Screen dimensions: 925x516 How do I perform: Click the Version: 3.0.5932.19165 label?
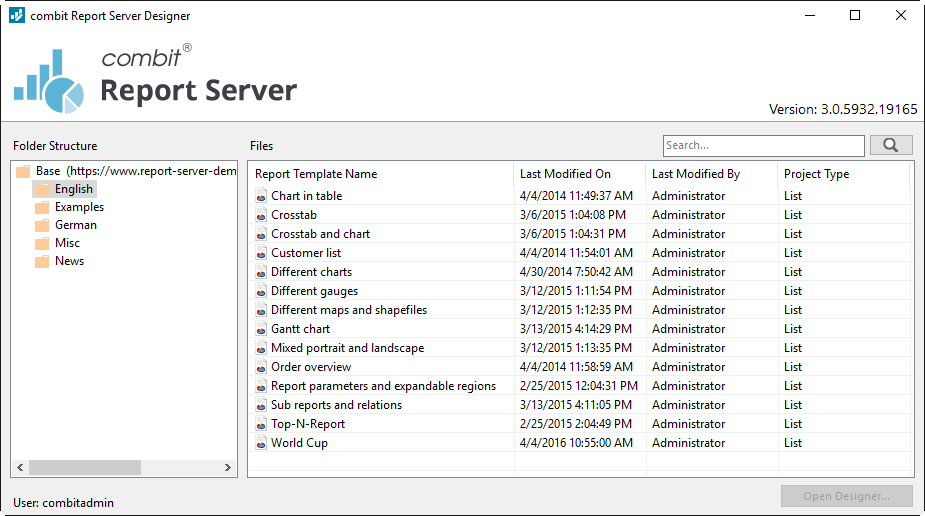click(x=843, y=110)
